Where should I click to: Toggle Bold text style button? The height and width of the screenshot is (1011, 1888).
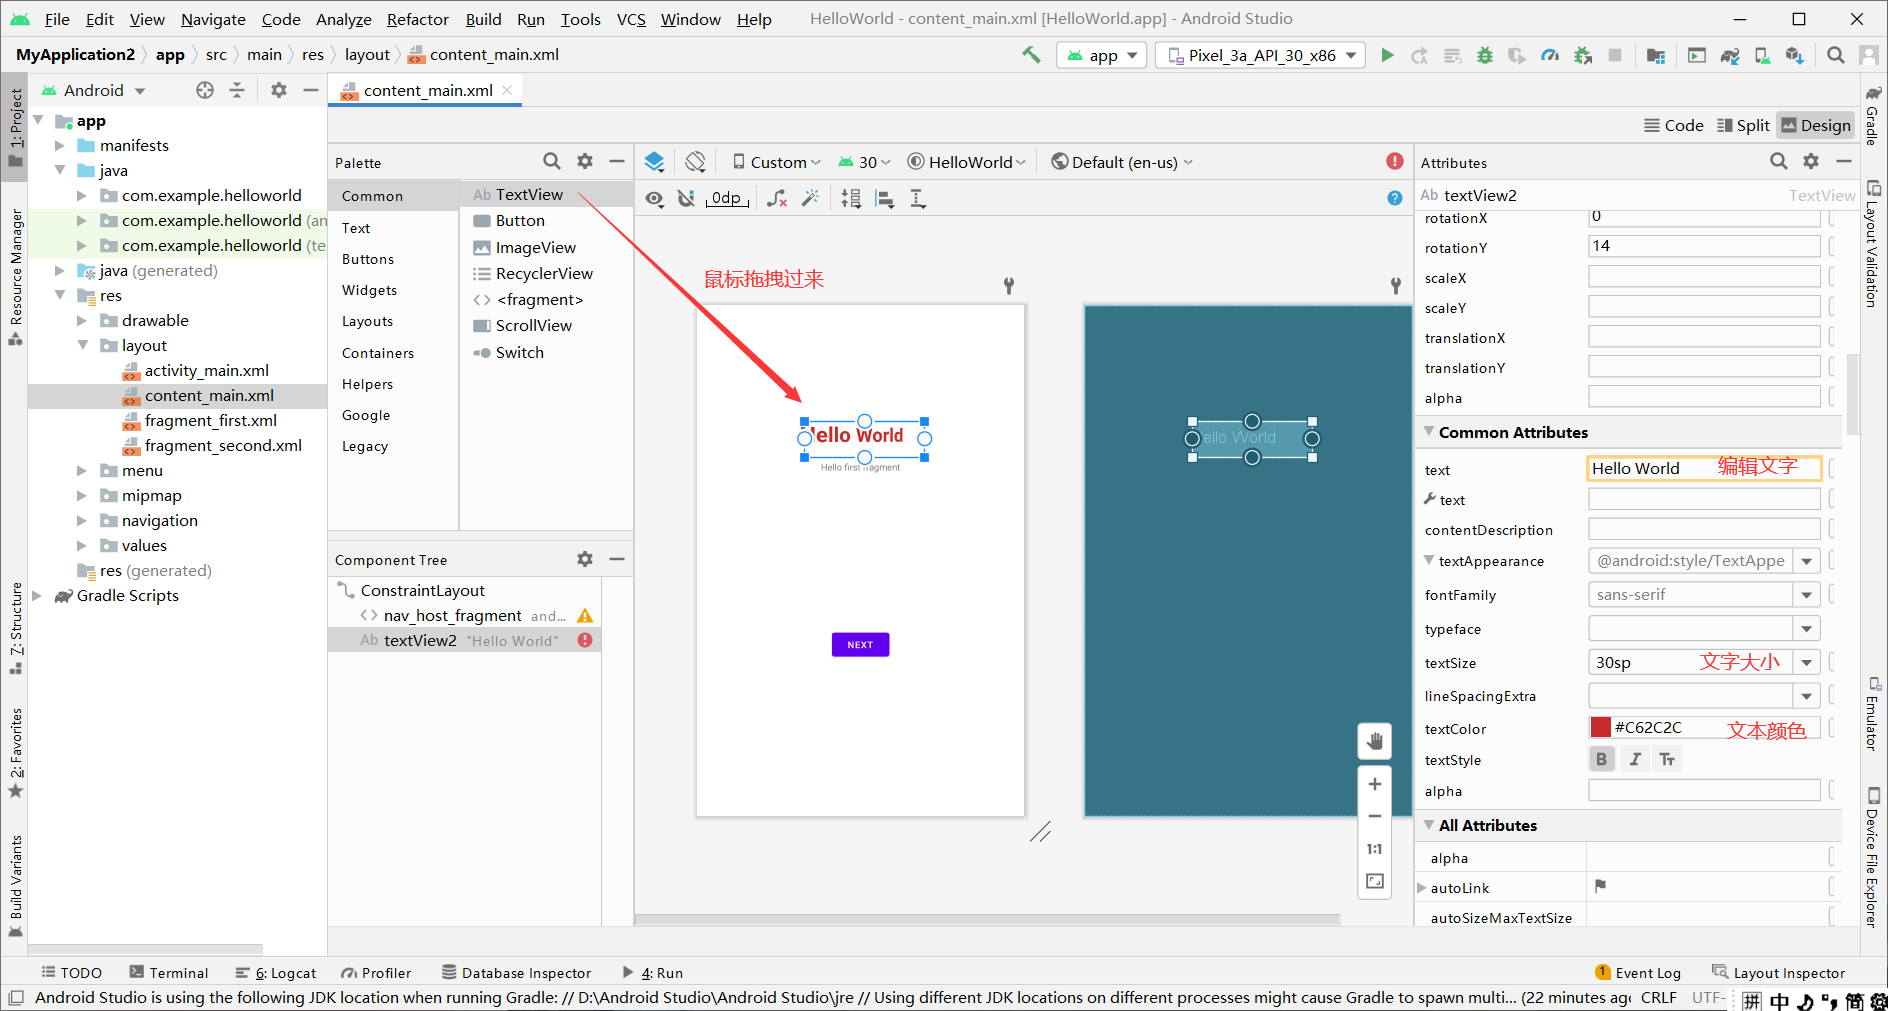1602,759
